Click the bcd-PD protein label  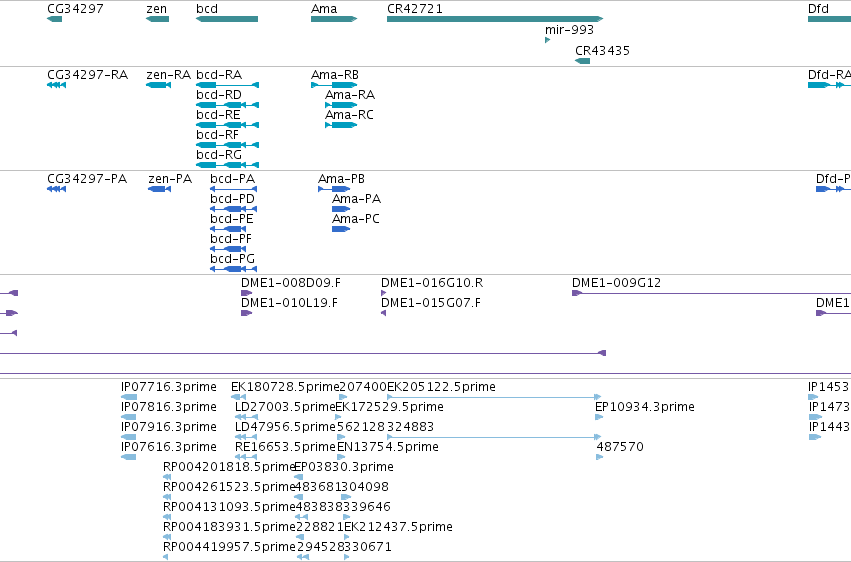click(x=232, y=199)
